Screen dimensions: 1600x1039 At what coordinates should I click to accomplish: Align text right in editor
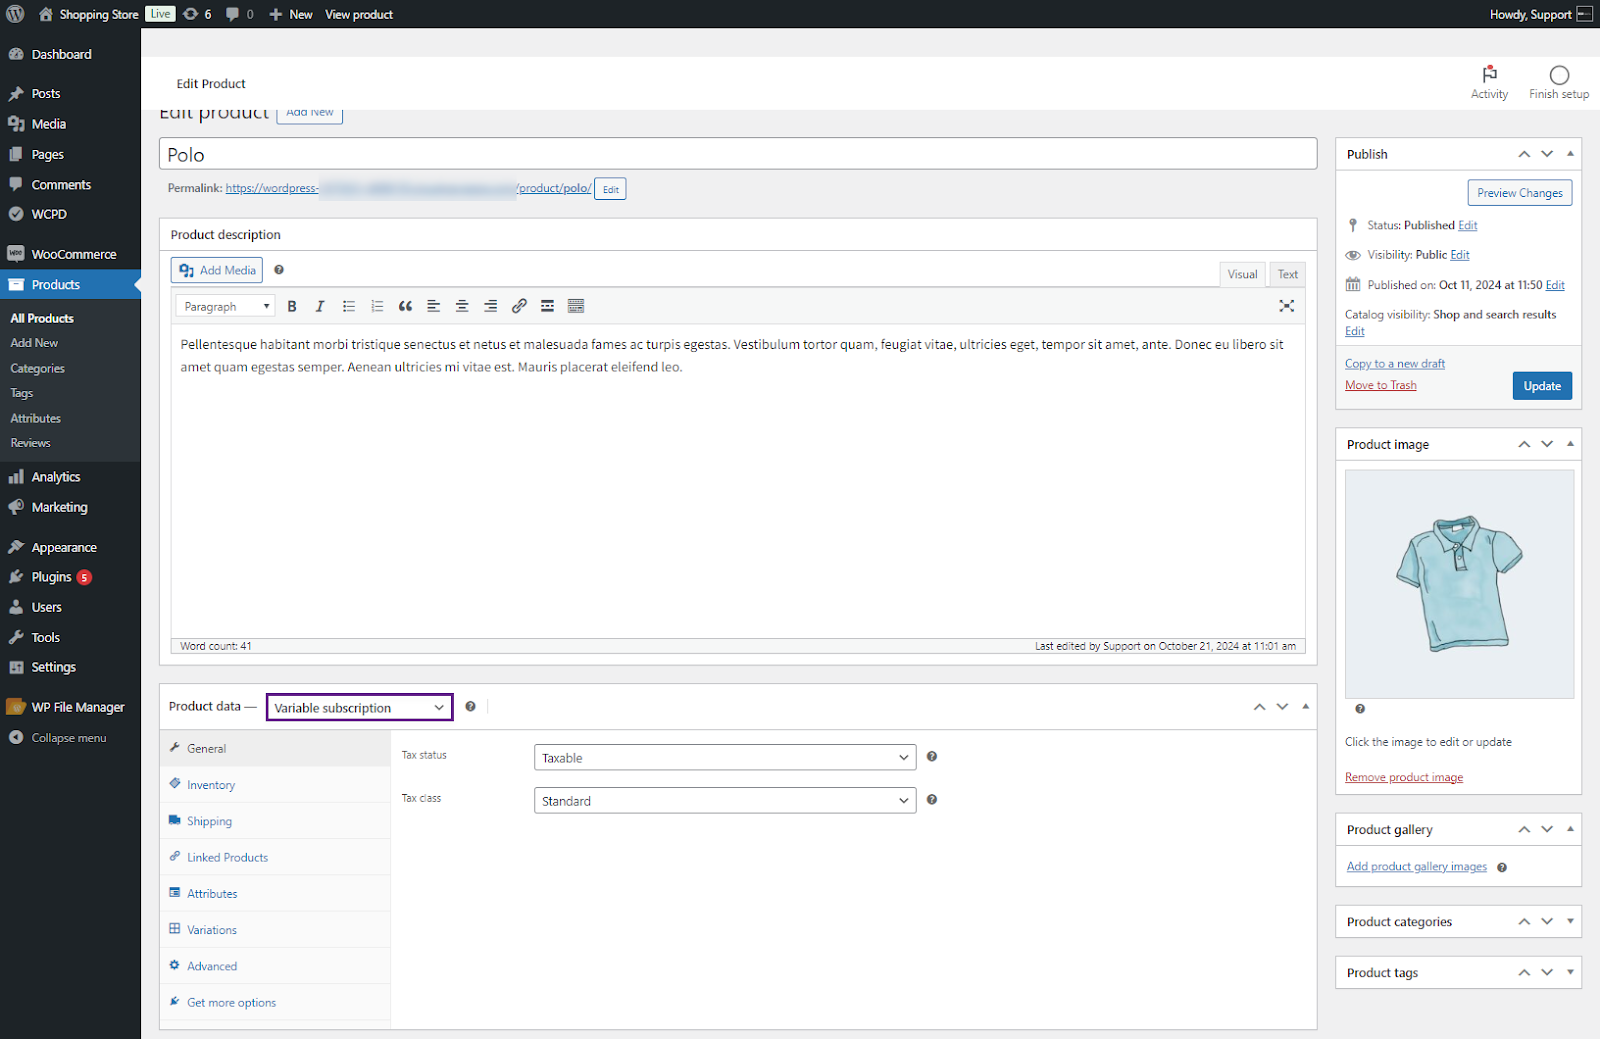tap(490, 306)
